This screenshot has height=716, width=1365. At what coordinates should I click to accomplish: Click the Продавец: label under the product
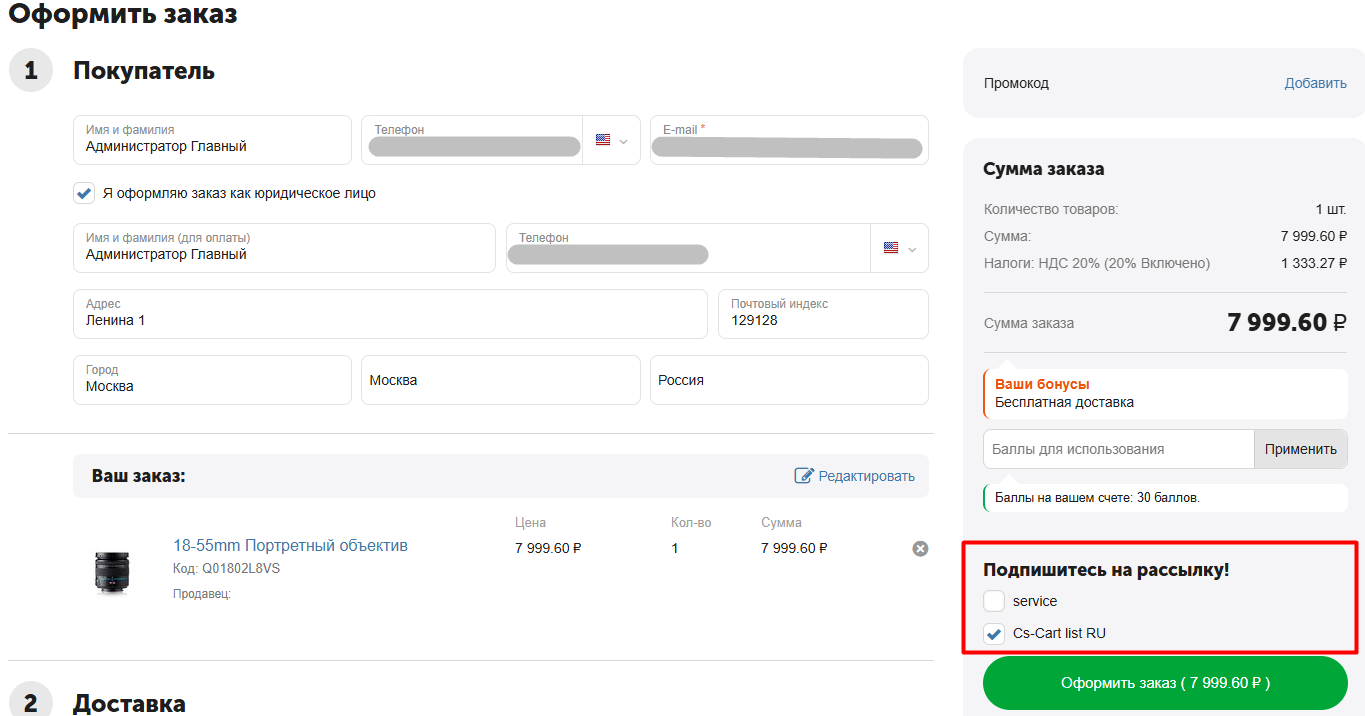pos(202,594)
